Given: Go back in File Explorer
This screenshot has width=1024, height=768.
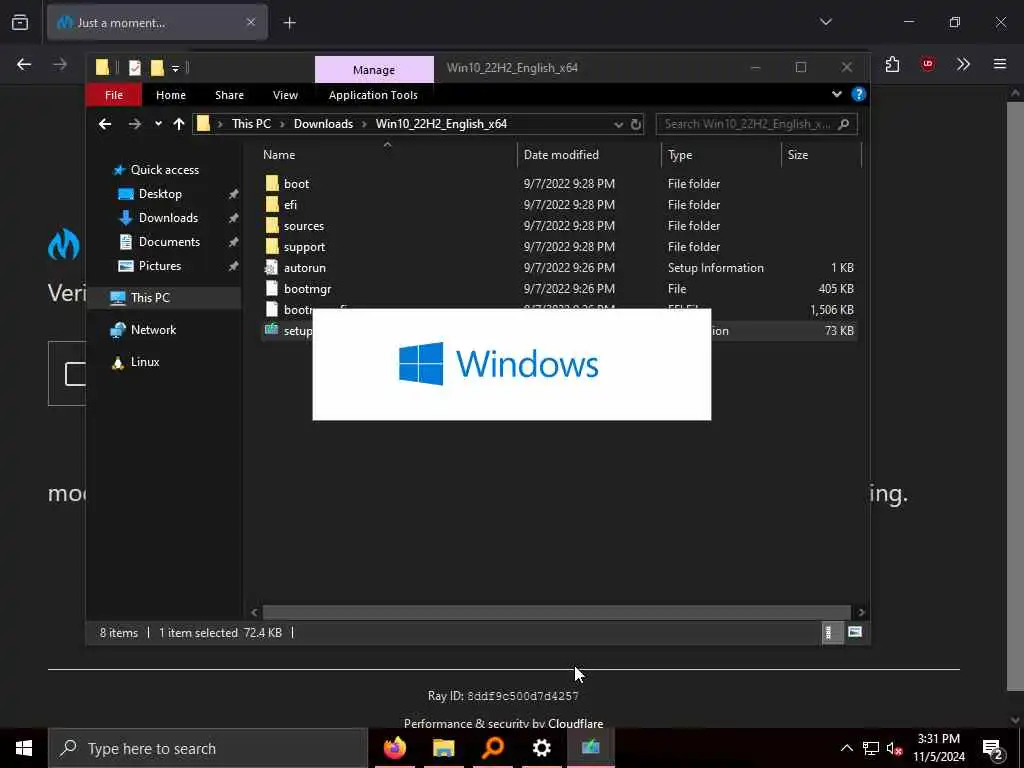Looking at the screenshot, I should [x=104, y=124].
